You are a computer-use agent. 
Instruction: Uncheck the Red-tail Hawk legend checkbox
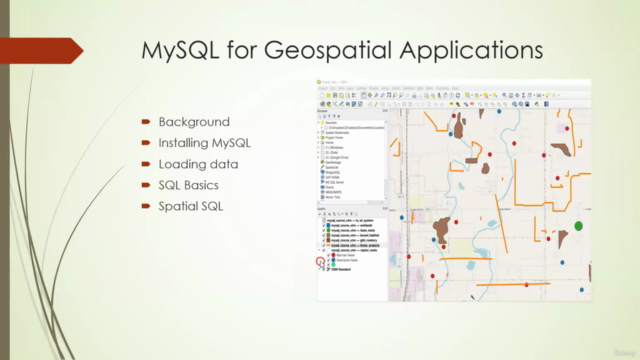coord(329,255)
